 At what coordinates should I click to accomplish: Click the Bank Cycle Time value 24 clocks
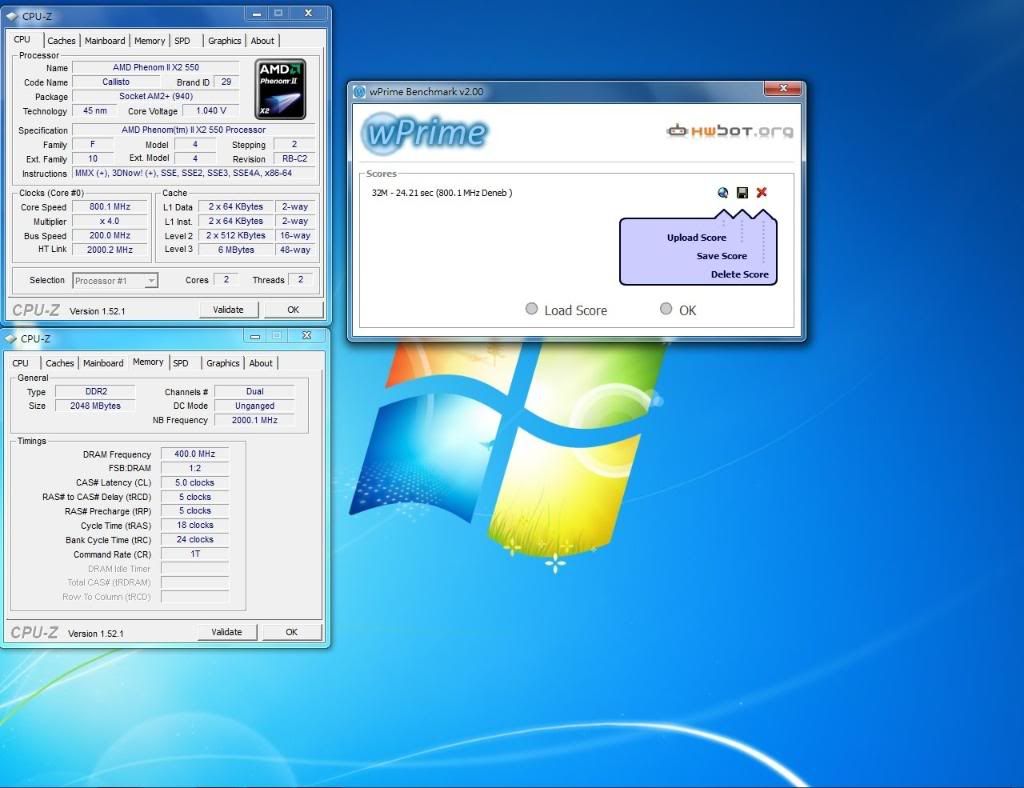click(195, 540)
